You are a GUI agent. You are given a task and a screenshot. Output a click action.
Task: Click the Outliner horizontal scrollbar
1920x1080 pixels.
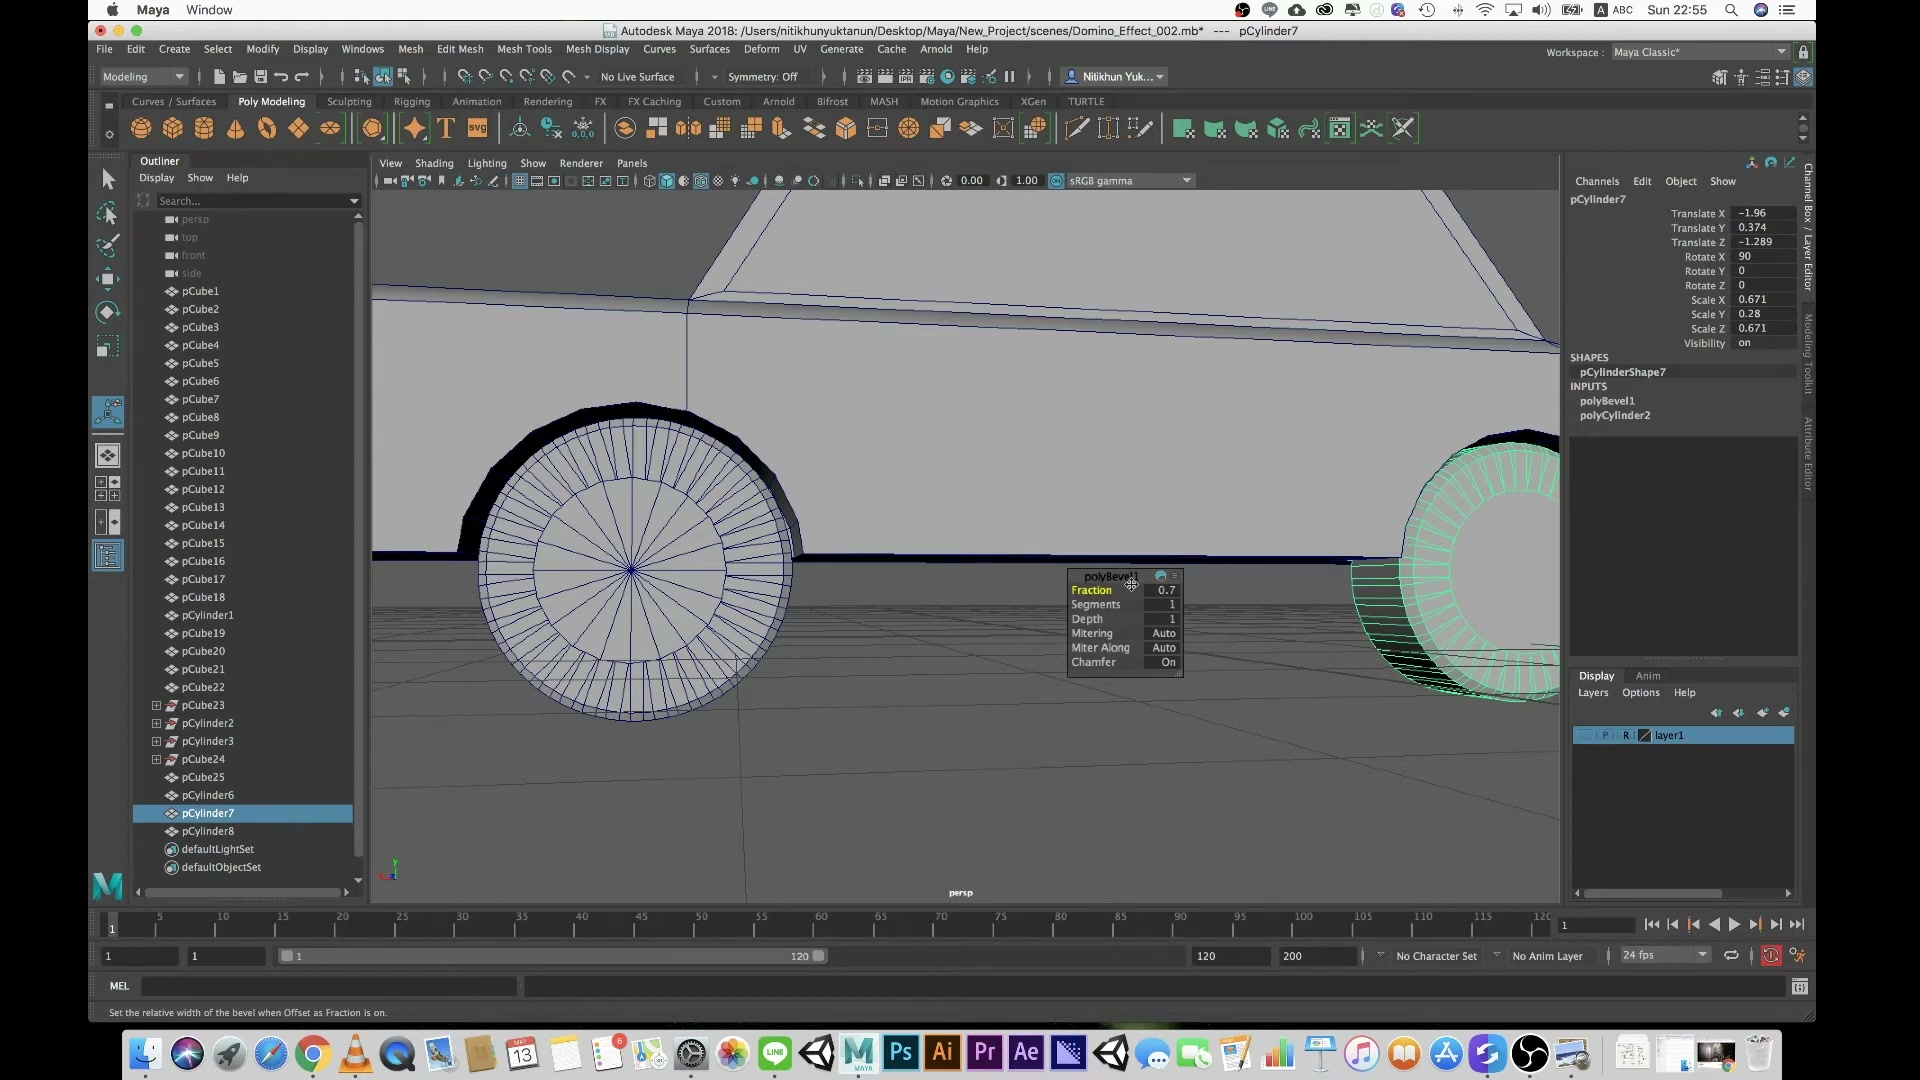click(x=243, y=893)
